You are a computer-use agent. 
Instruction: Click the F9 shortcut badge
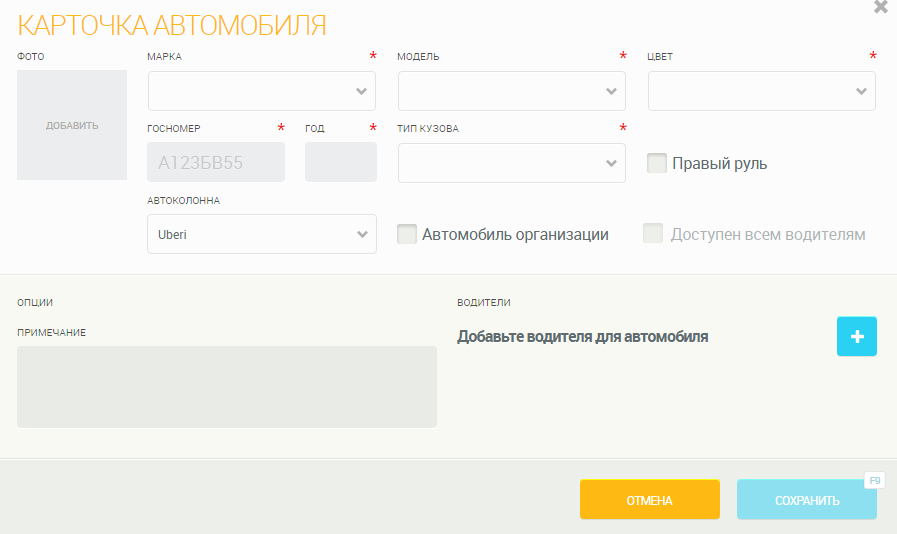[x=875, y=481]
